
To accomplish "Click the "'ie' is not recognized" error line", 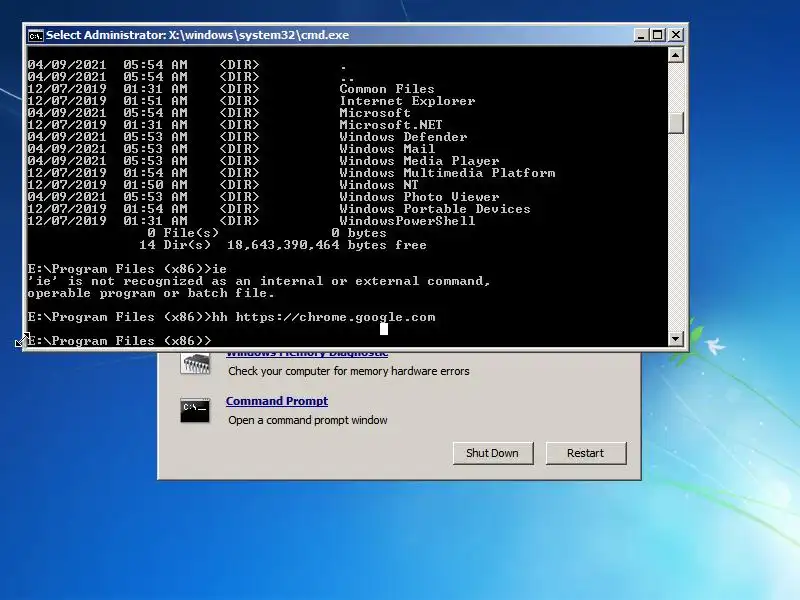I will 259,281.
